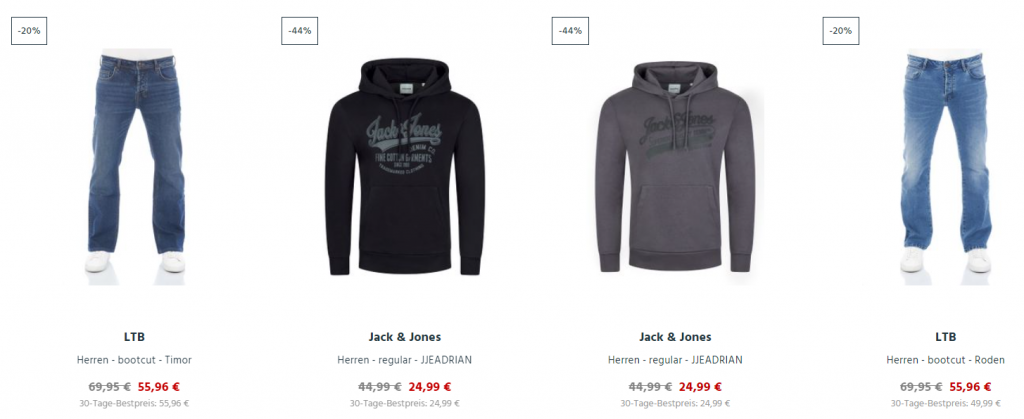The image size is (1024, 419).
Task: Click the -44% badge on black hoodie
Action: pyautogui.click(x=299, y=31)
